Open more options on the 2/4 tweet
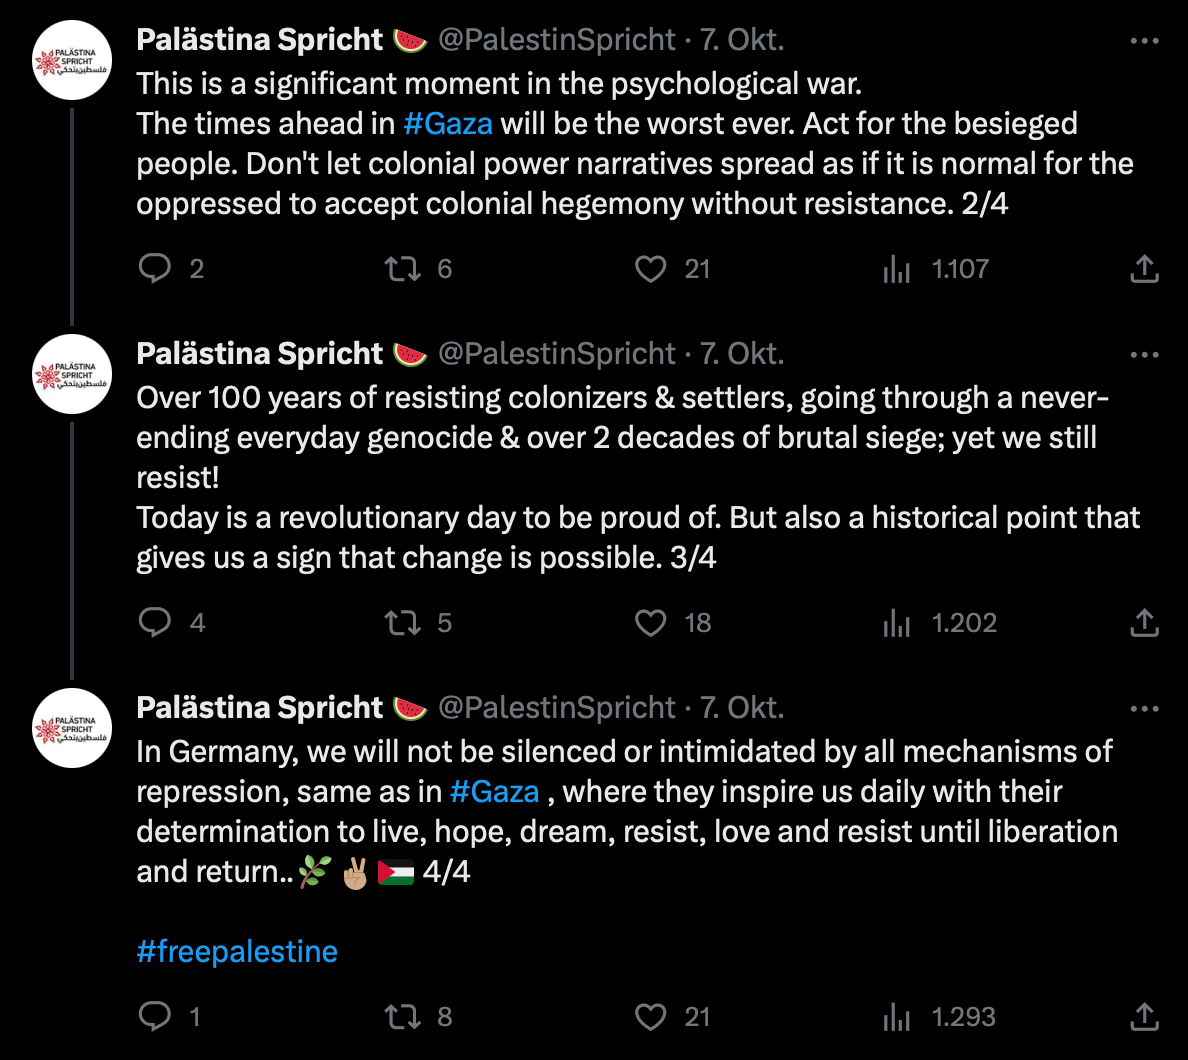1188x1060 pixels. pos(1144,41)
